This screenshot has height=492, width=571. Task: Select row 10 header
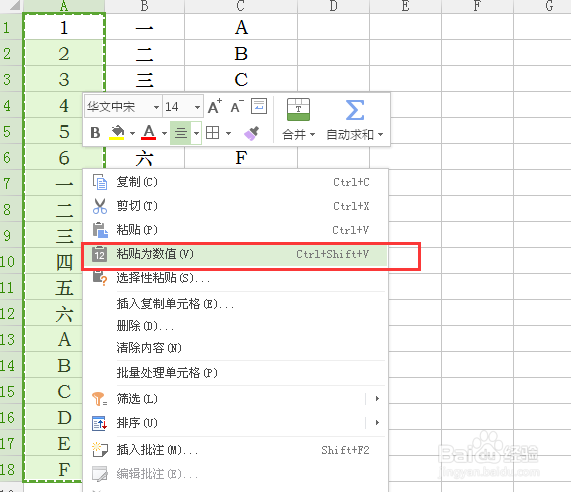coord(11,261)
